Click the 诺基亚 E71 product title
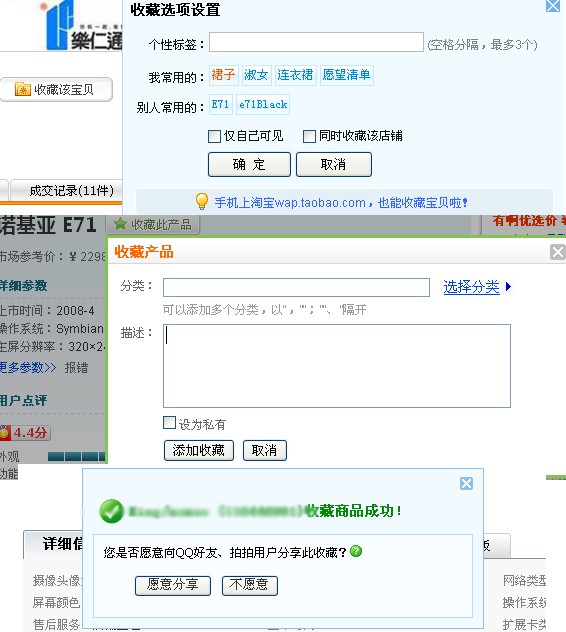This screenshot has width=566, height=632. 48,225
